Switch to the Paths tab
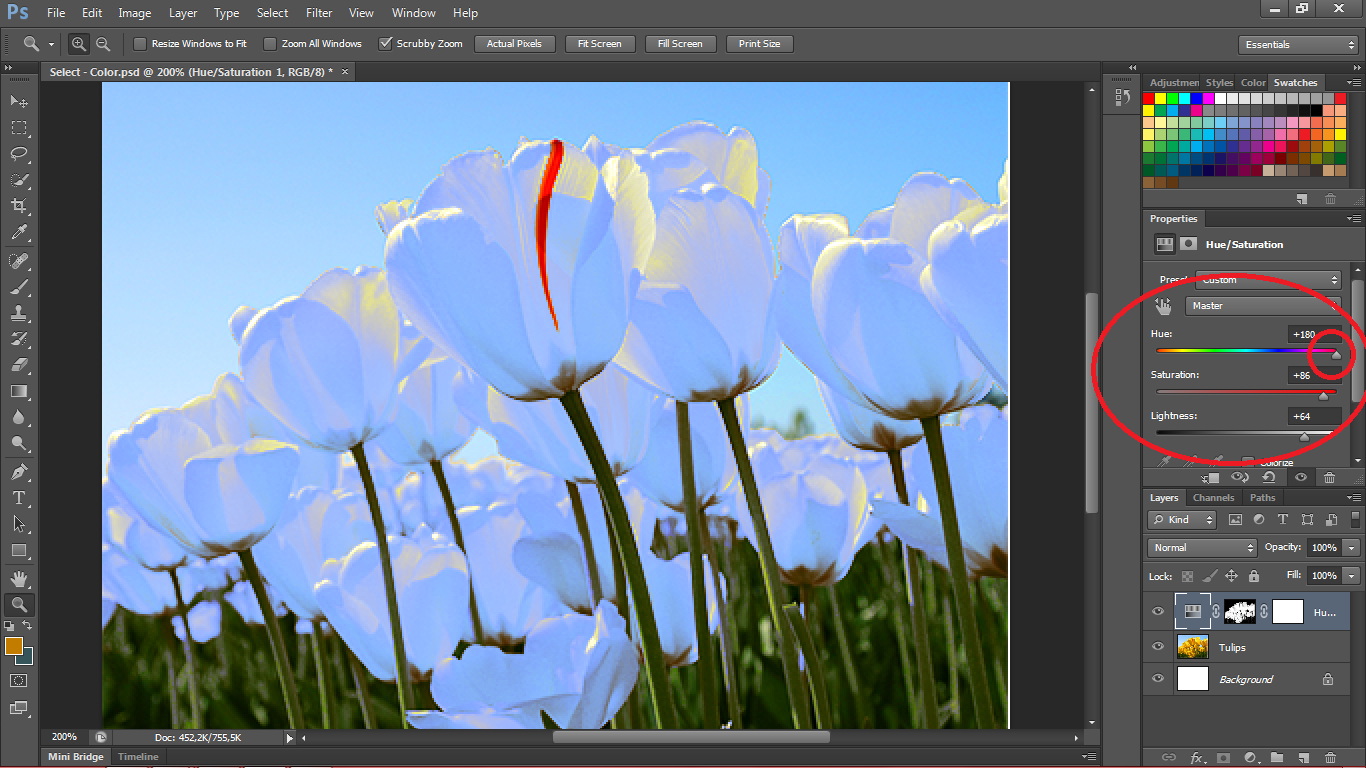 coord(1263,498)
